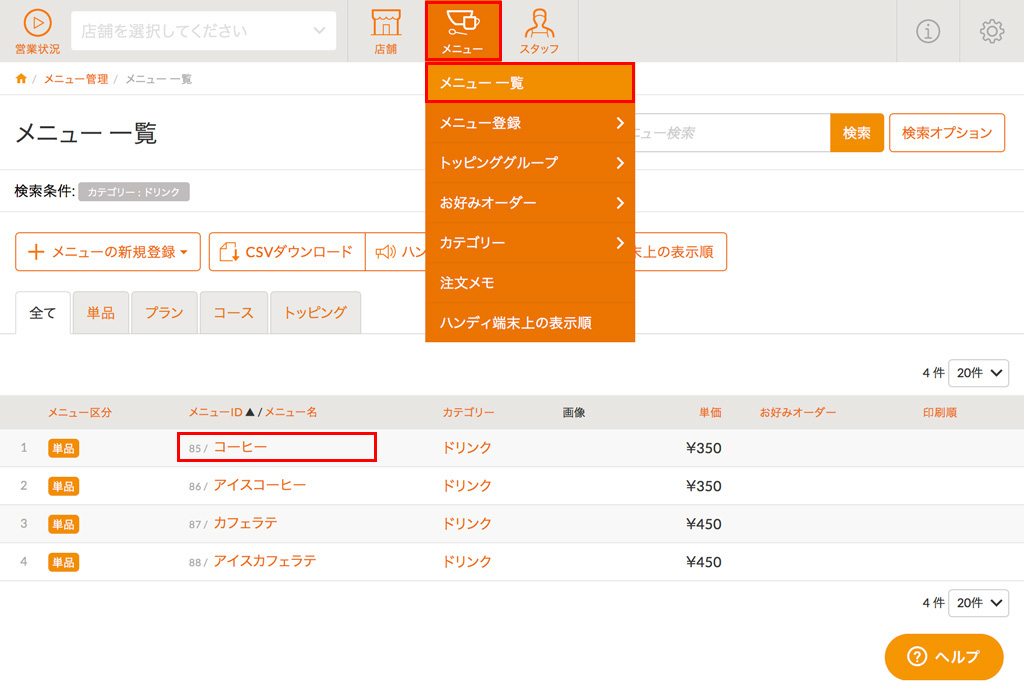Sort by 単価 column header
Screen dimensions: 1024x685
click(x=710, y=413)
